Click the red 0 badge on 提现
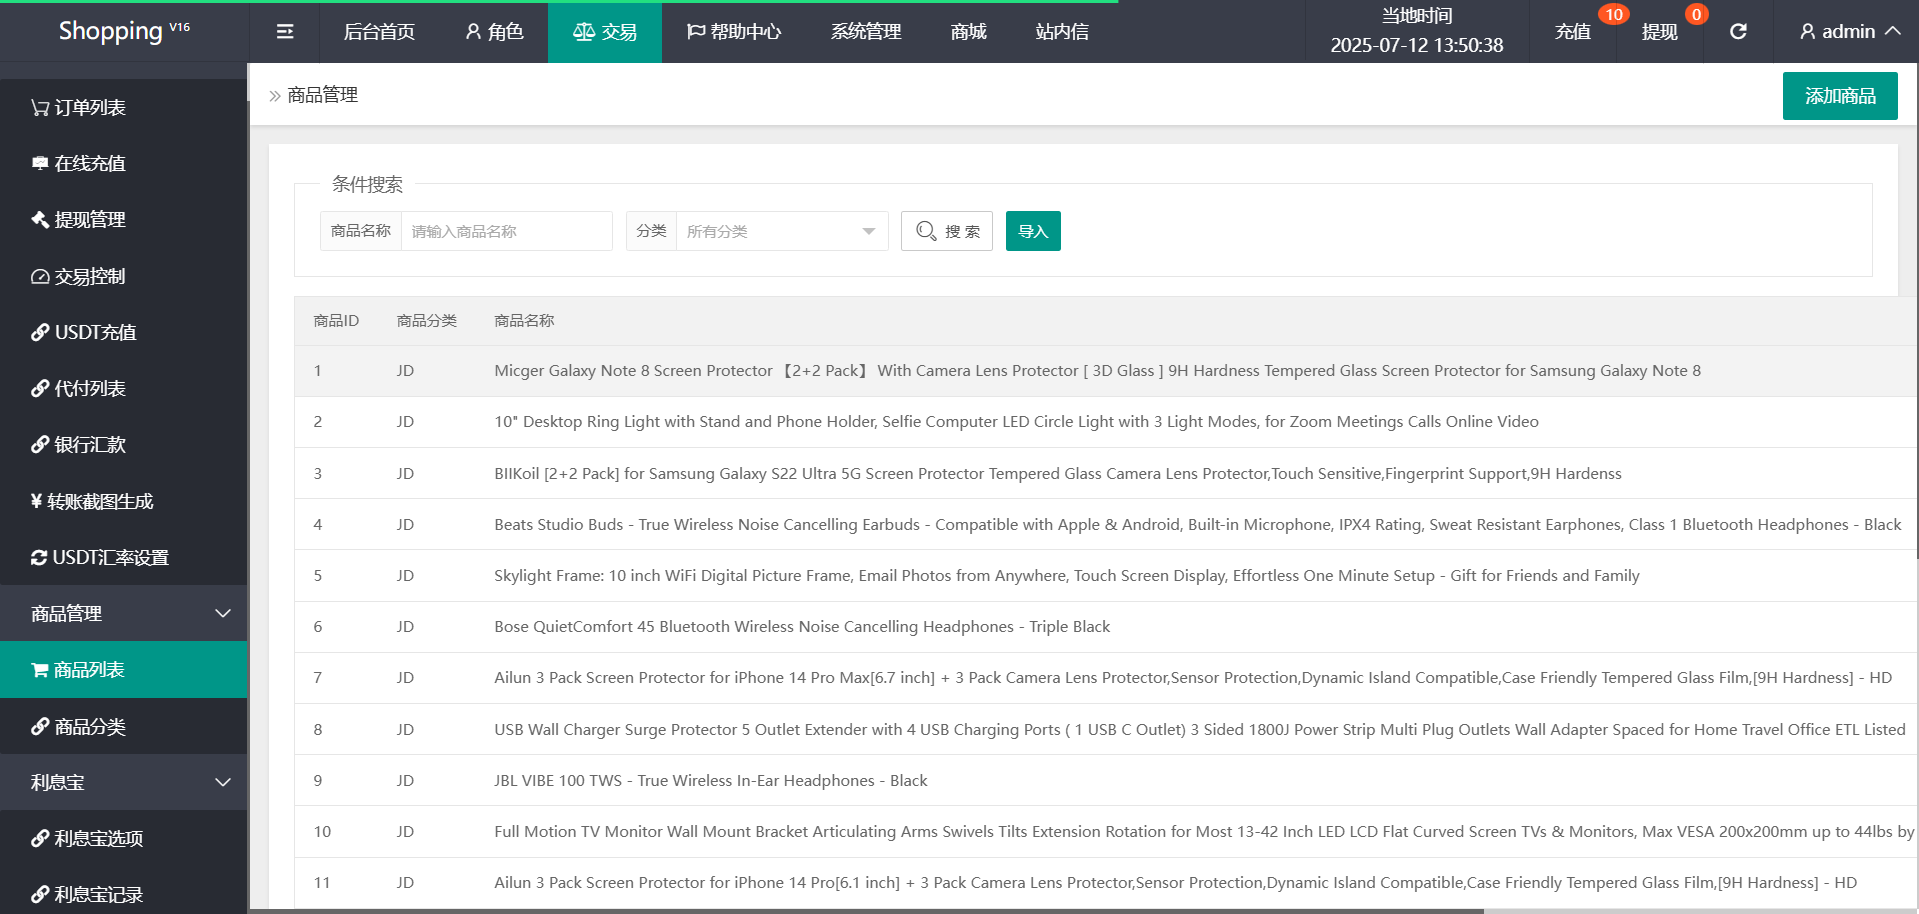The image size is (1919, 914). 1696,14
